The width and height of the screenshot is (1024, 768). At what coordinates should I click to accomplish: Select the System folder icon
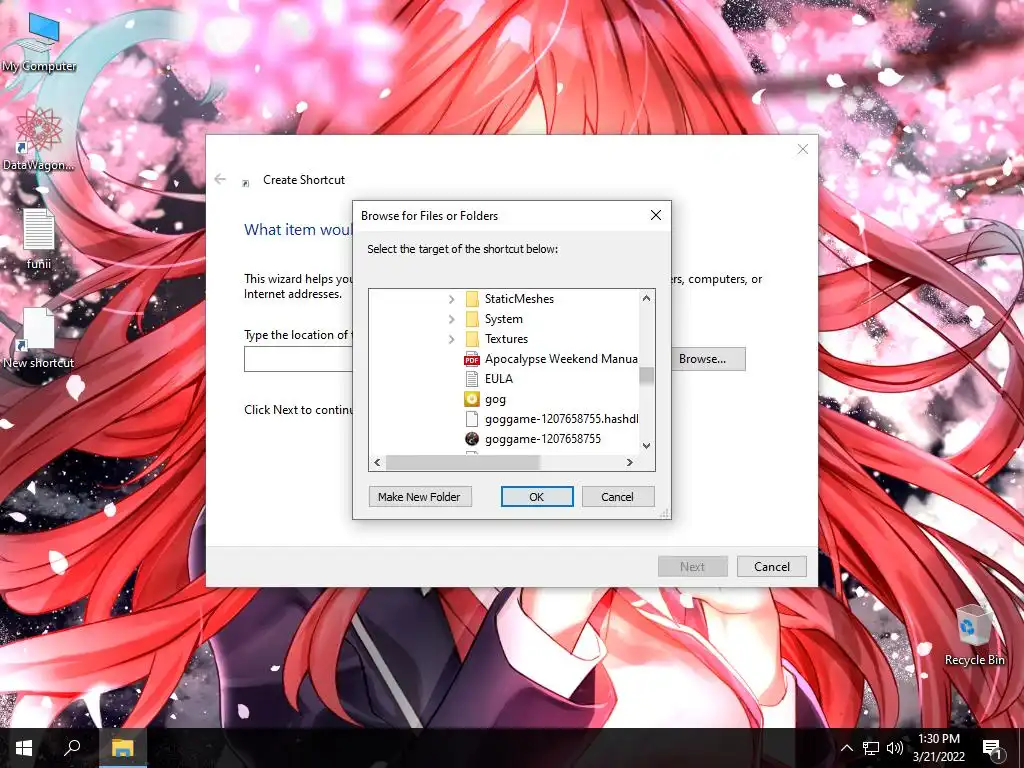point(472,319)
